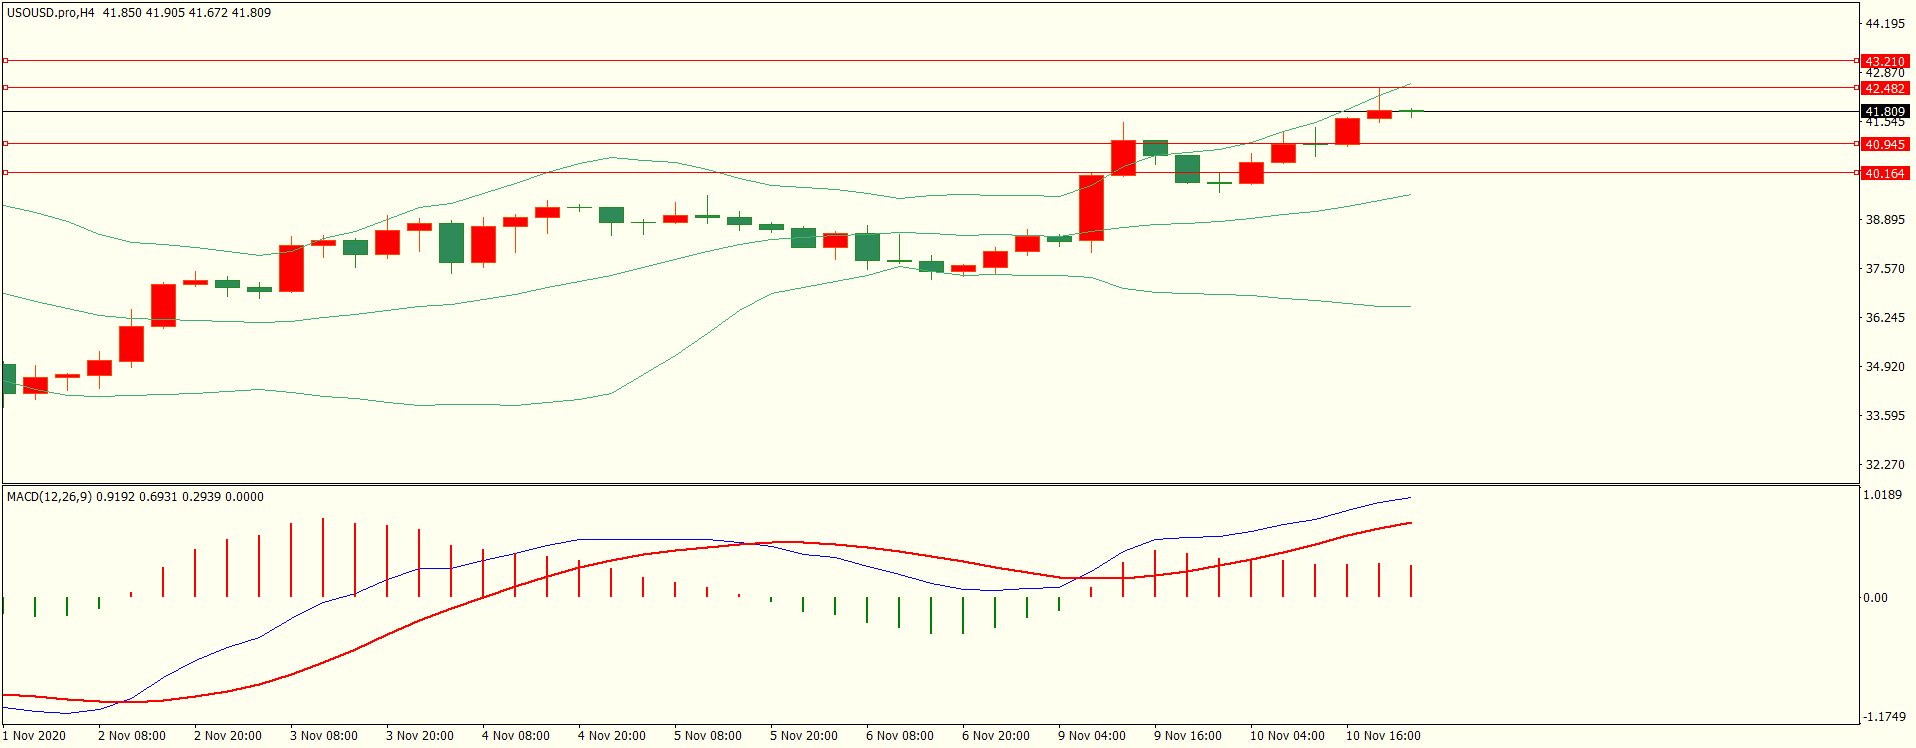Viewport: 1916px width, 748px height.
Task: Click the 41.809 current price label
Action: point(1885,111)
